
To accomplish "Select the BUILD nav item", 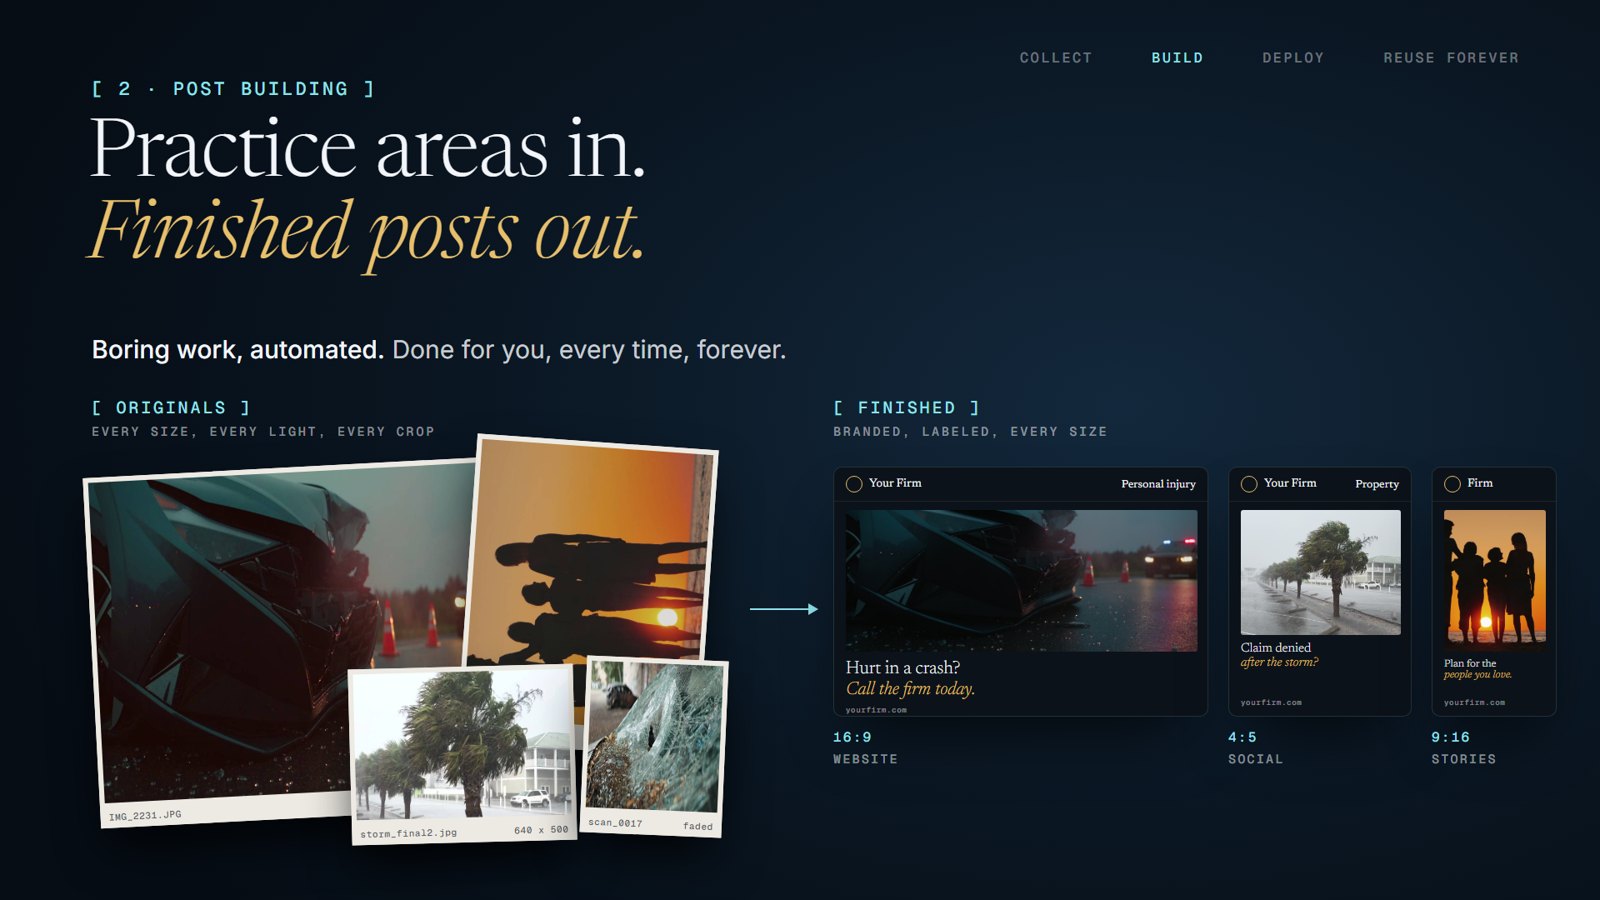I will point(1177,58).
